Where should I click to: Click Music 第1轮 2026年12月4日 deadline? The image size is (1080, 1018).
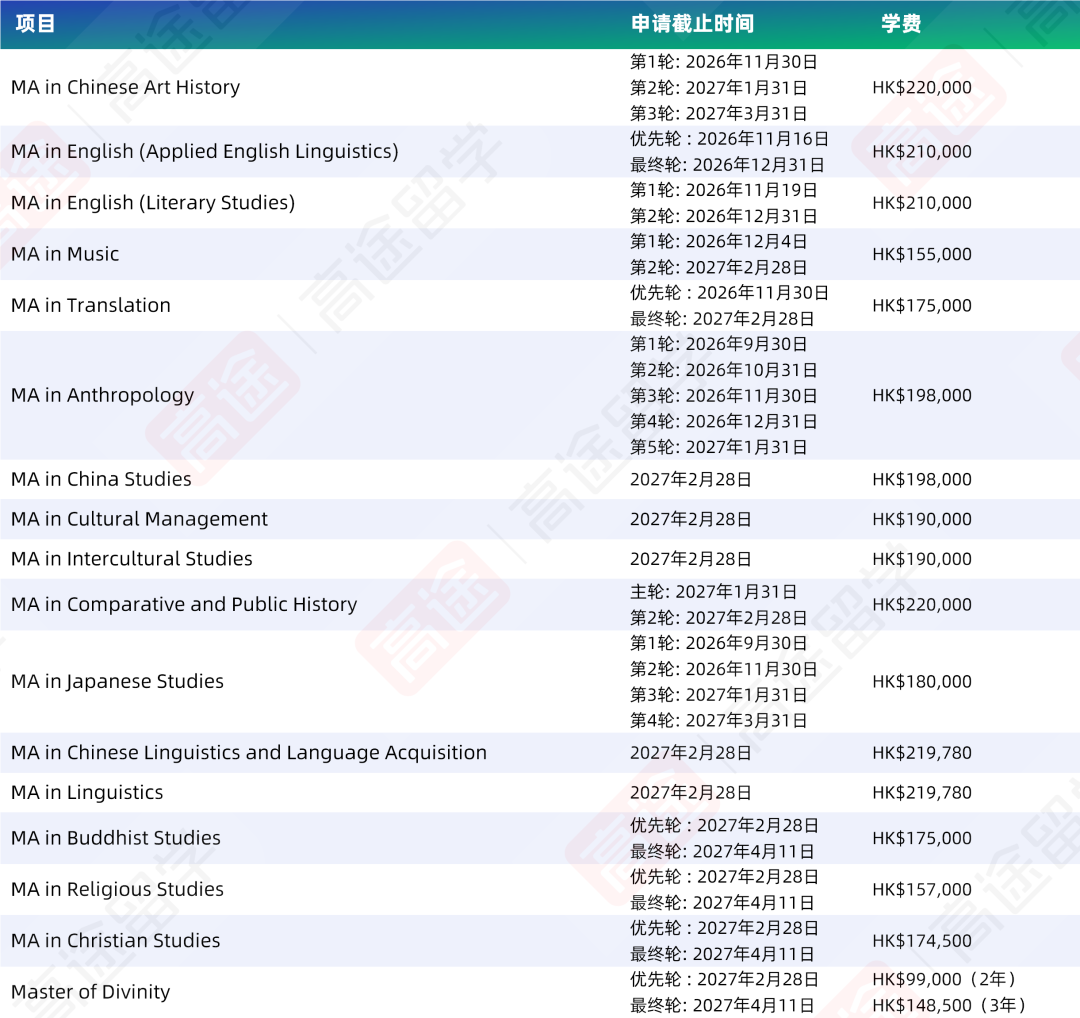pos(718,242)
